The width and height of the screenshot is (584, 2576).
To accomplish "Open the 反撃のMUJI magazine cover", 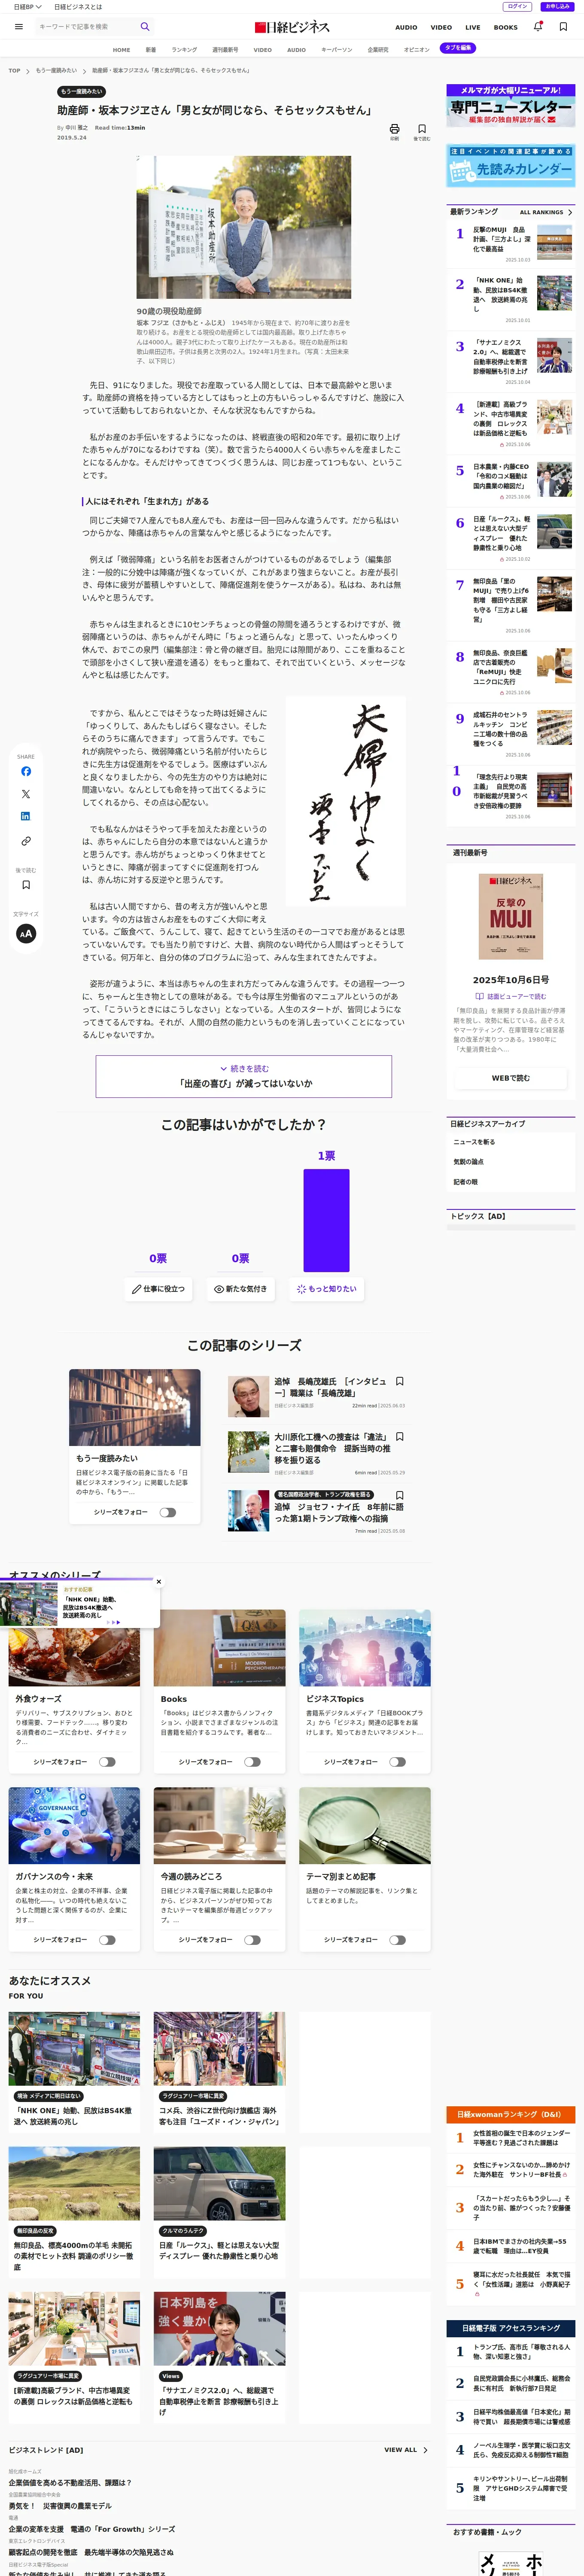I will 511,917.
